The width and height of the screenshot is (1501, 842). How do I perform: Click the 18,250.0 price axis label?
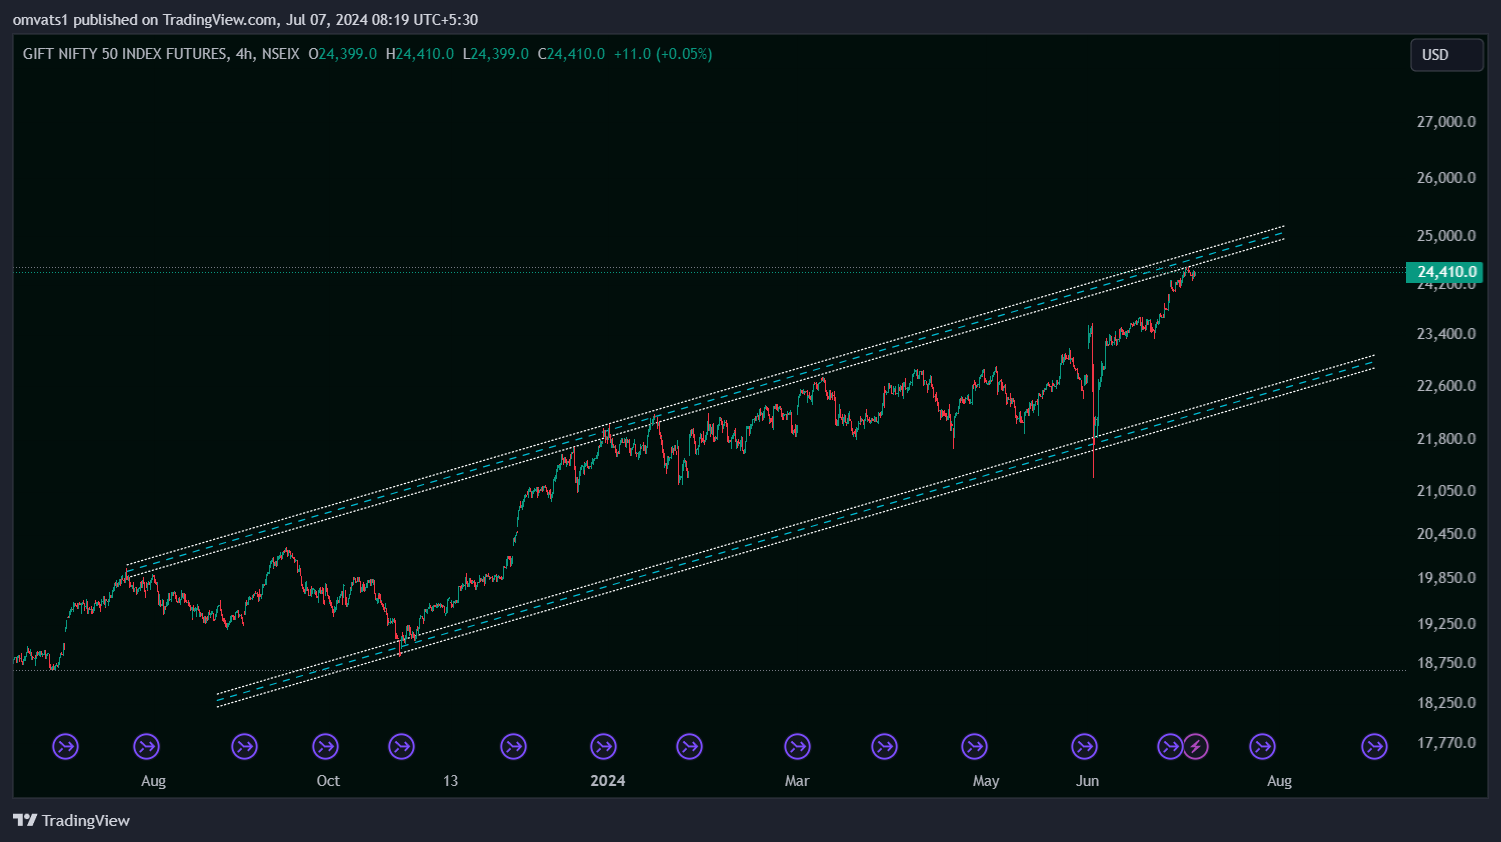(1446, 703)
